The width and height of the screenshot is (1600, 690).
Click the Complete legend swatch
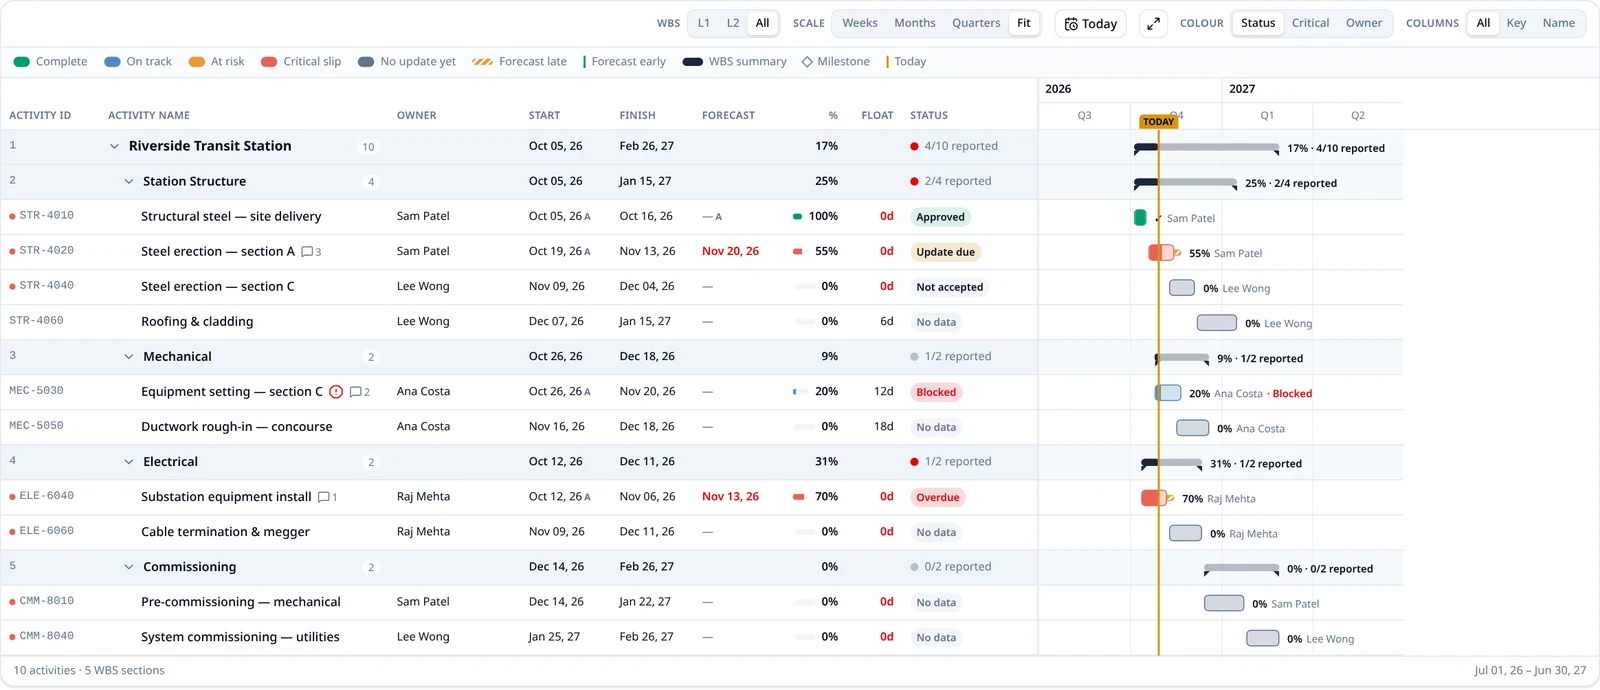point(21,62)
